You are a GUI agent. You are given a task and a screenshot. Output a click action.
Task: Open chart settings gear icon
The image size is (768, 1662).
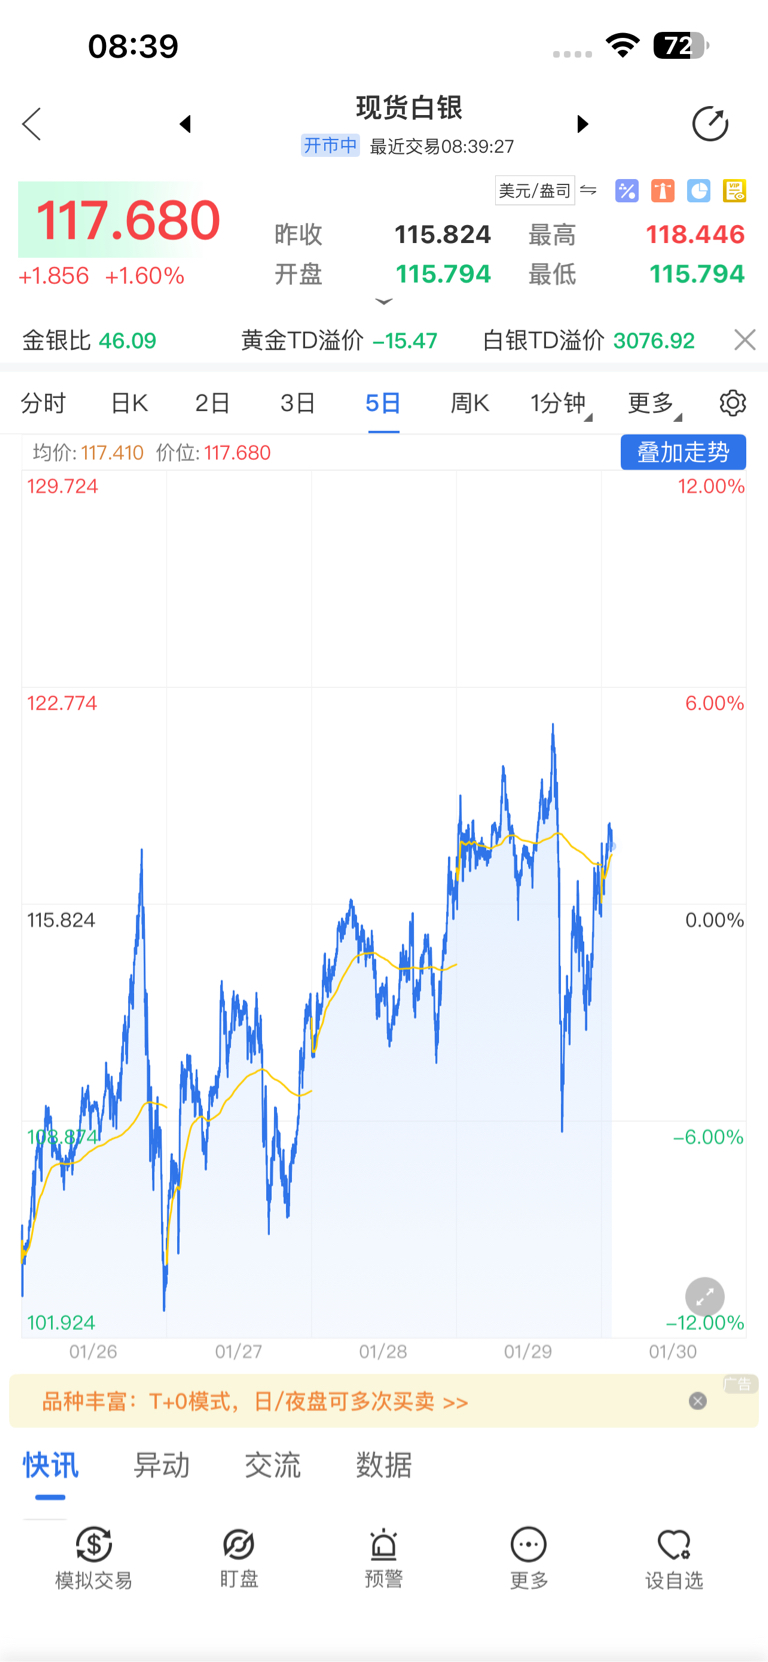pos(733,403)
